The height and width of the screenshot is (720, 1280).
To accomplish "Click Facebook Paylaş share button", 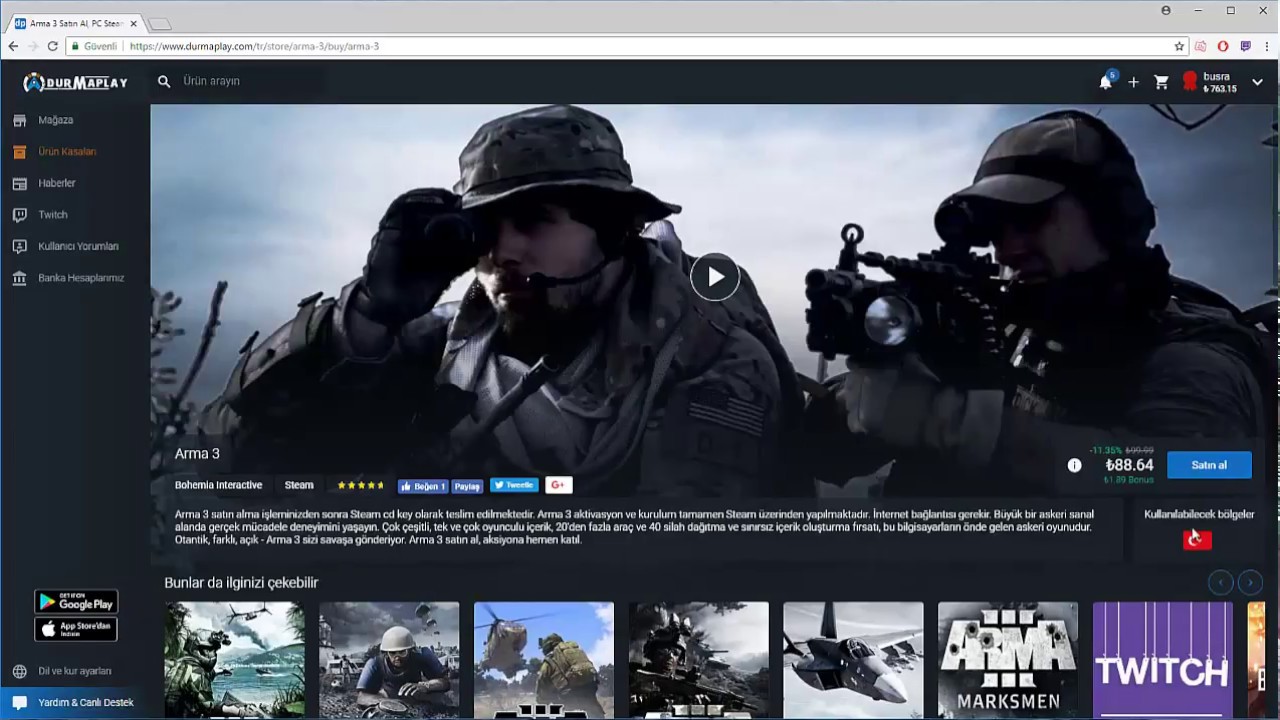I will (x=467, y=486).
